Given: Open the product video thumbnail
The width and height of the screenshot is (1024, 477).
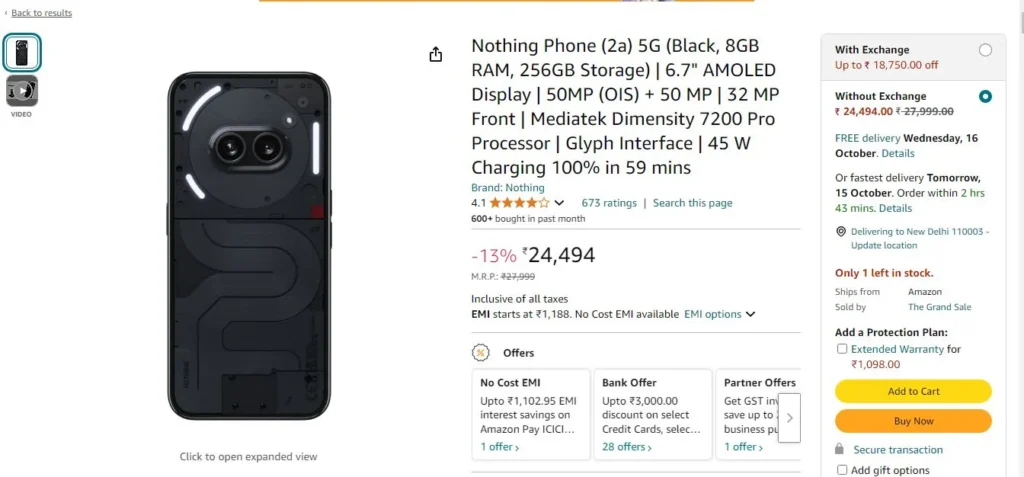Looking at the screenshot, I should [x=22, y=91].
